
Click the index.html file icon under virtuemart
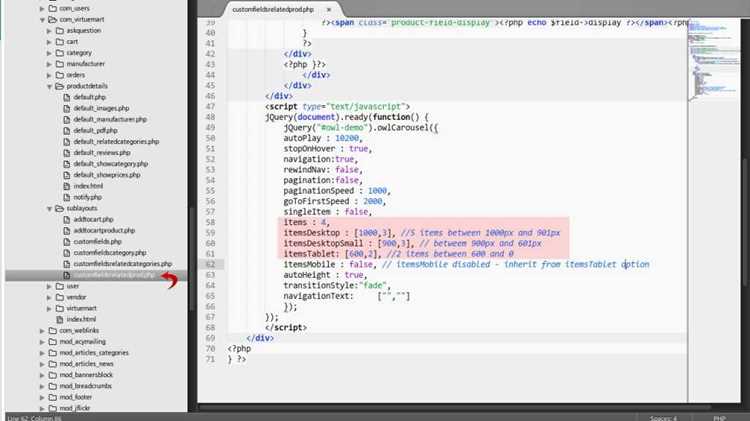[x=60, y=319]
